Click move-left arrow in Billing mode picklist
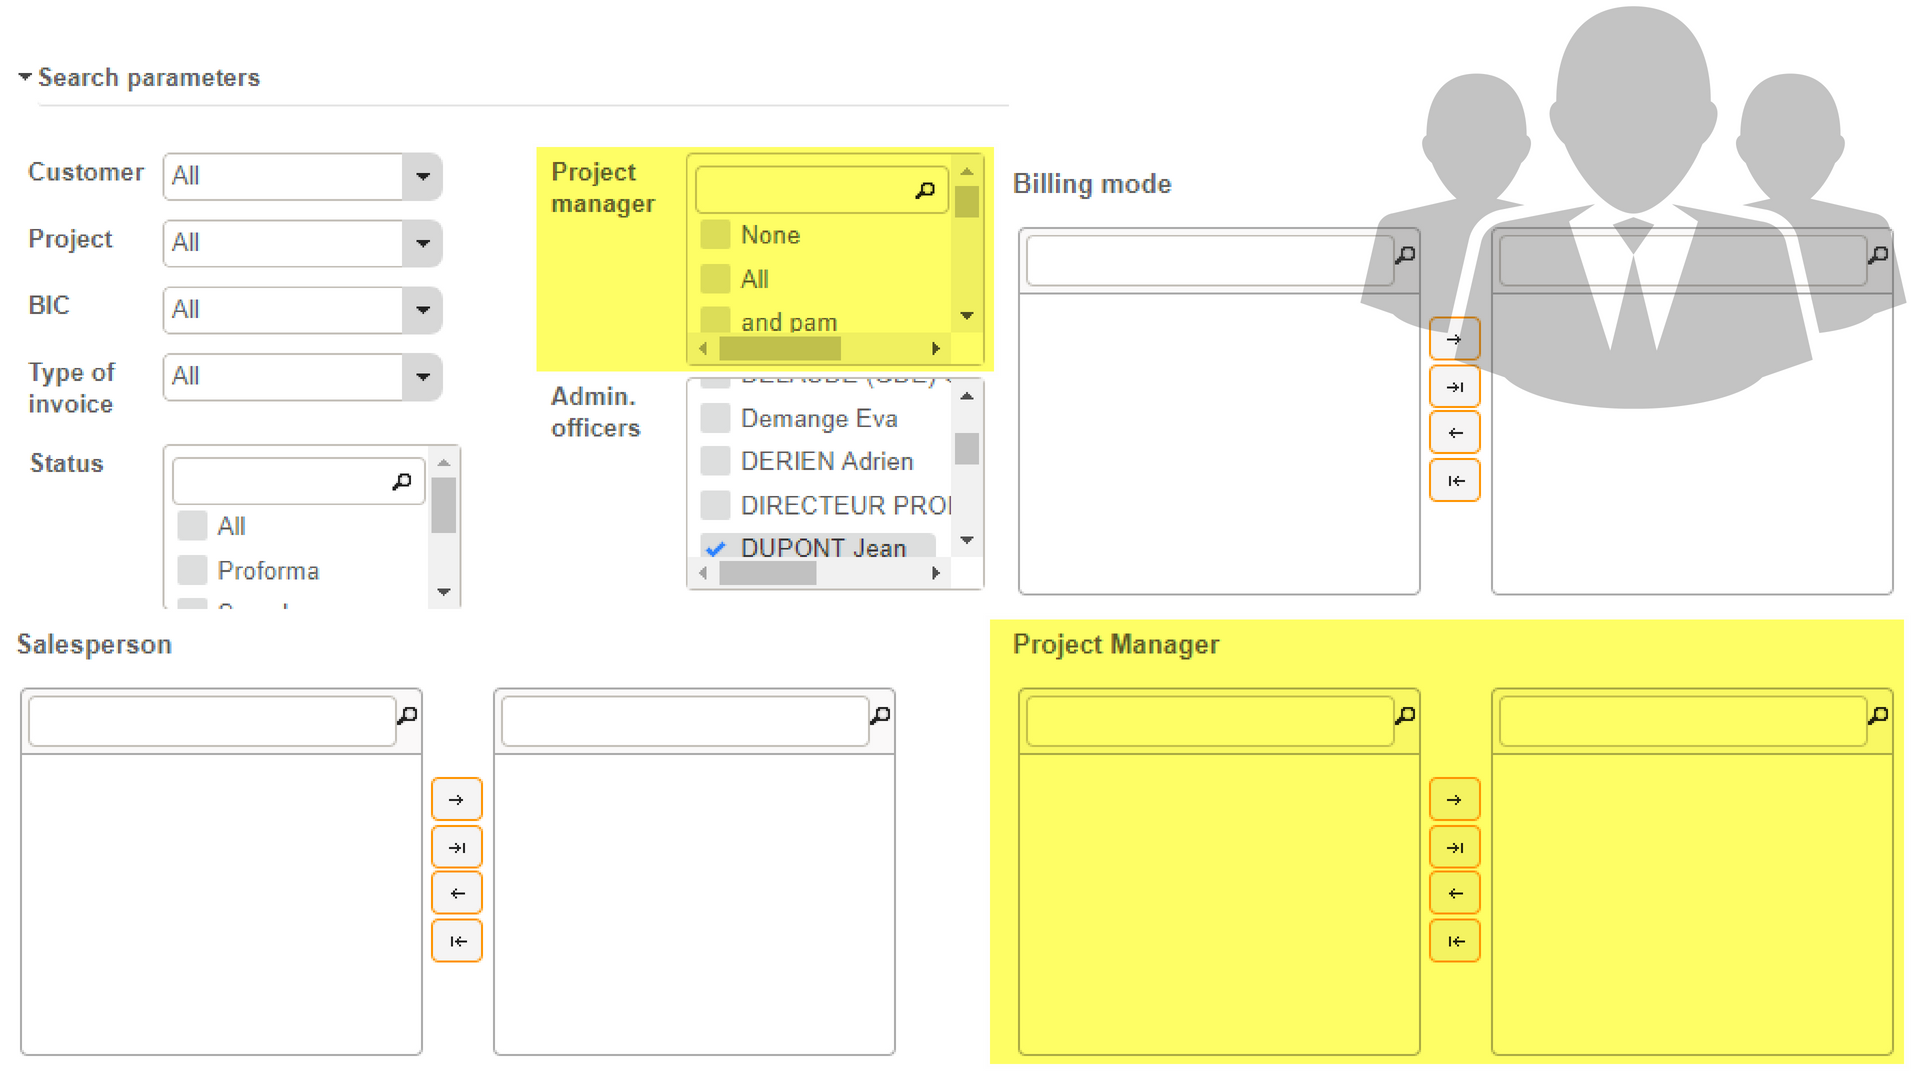This screenshot has width=1920, height=1080. click(1455, 433)
